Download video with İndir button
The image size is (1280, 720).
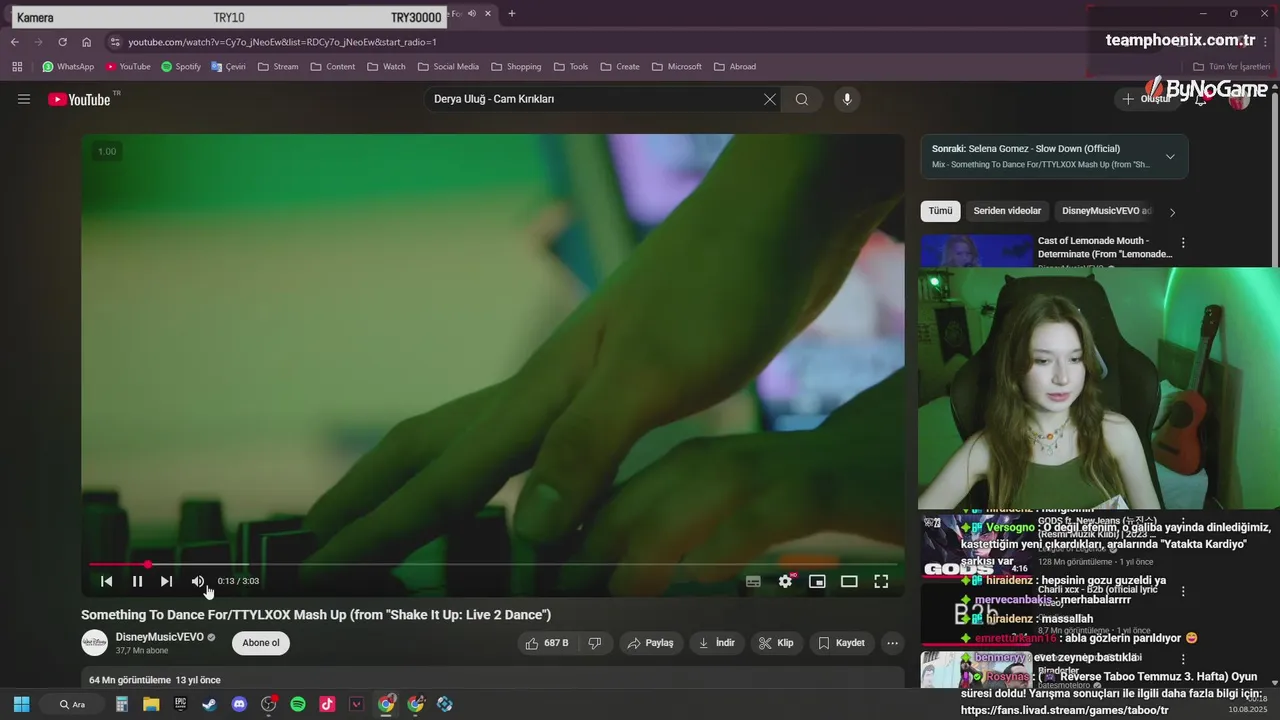point(717,643)
